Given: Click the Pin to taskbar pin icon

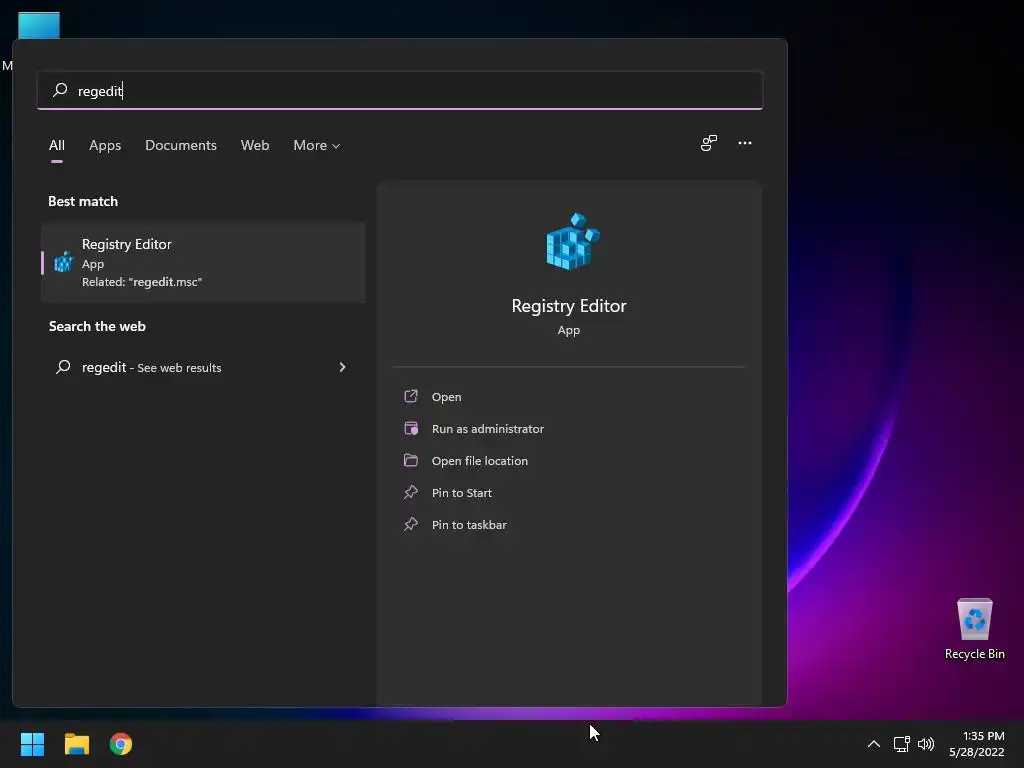Looking at the screenshot, I should tap(411, 524).
